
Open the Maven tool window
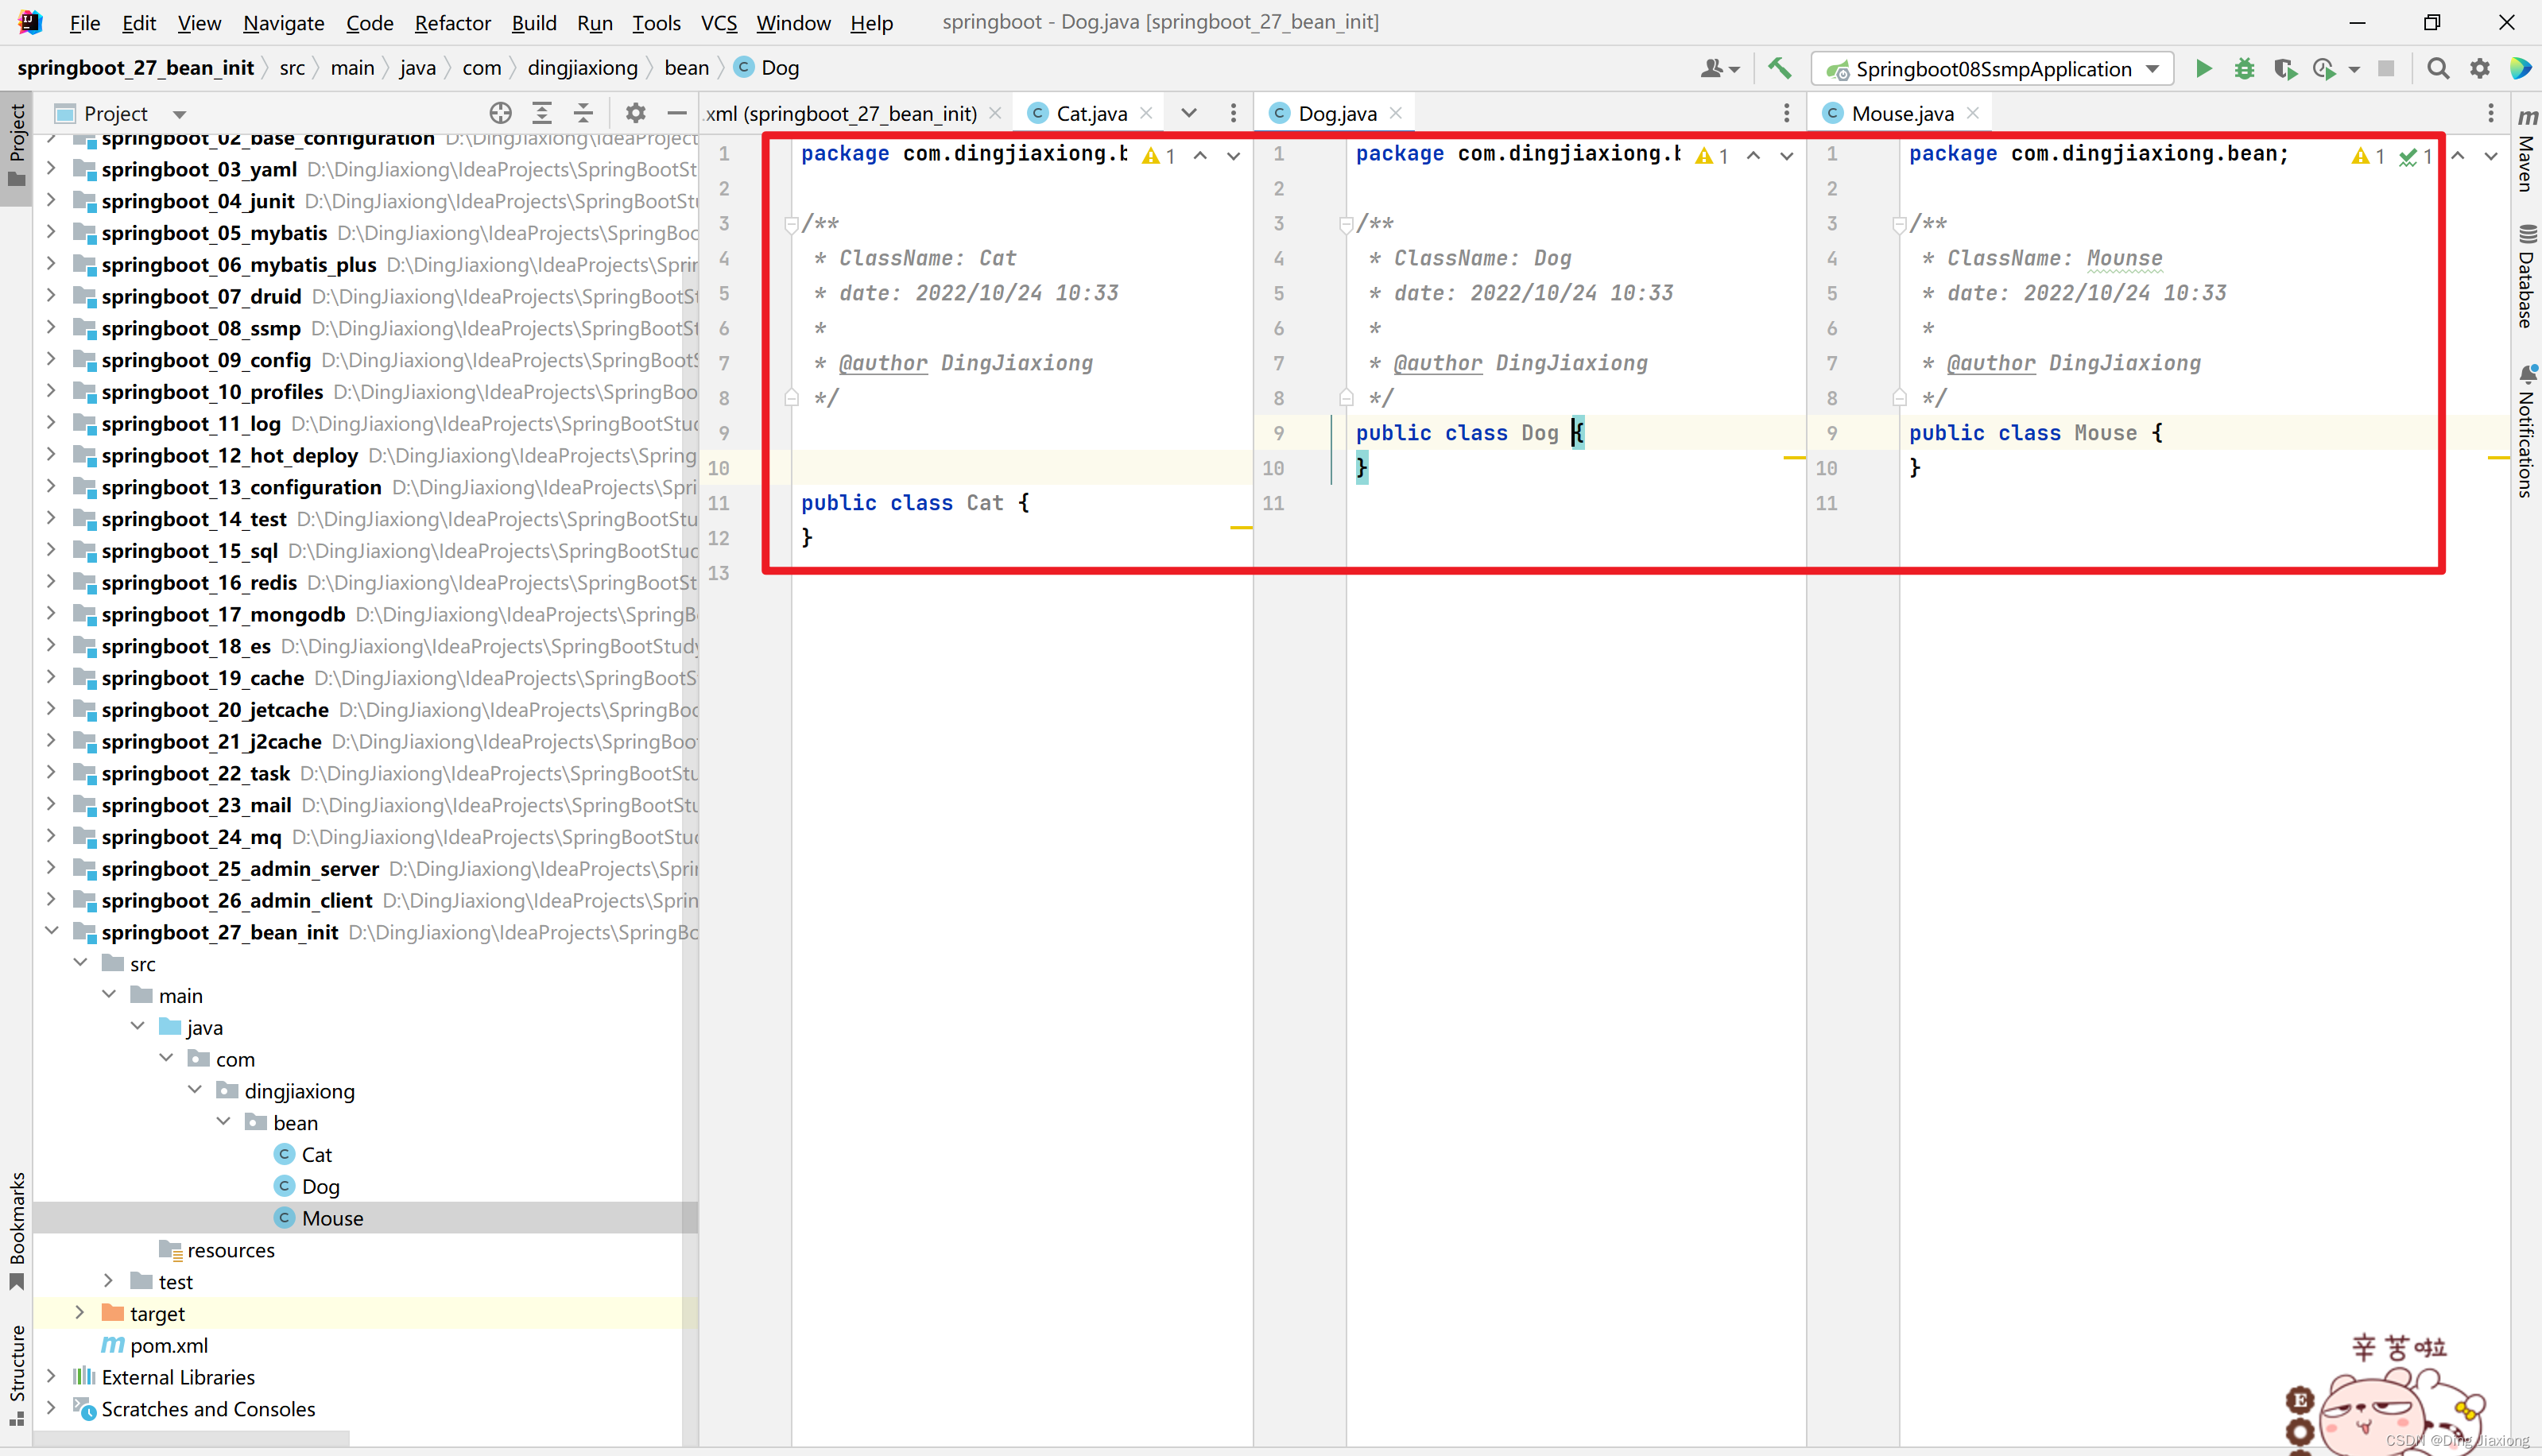2527,150
